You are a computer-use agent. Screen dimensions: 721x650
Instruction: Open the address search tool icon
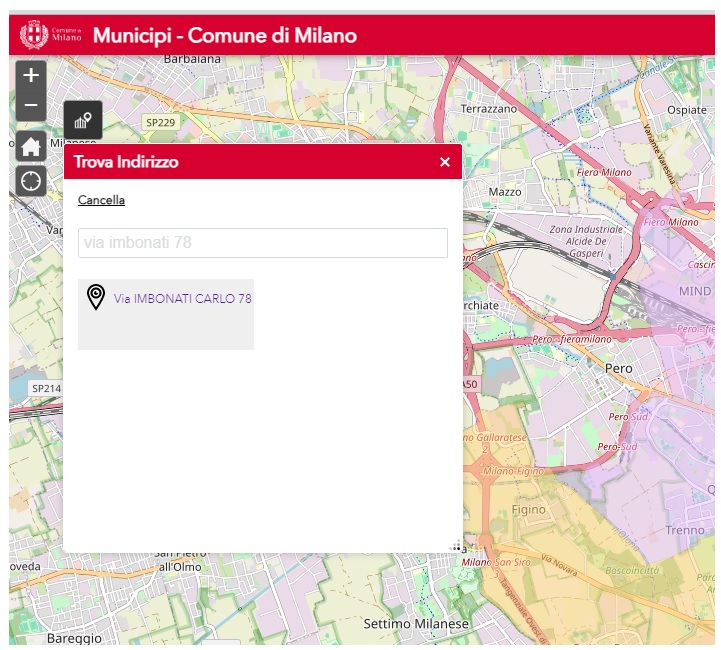click(83, 121)
